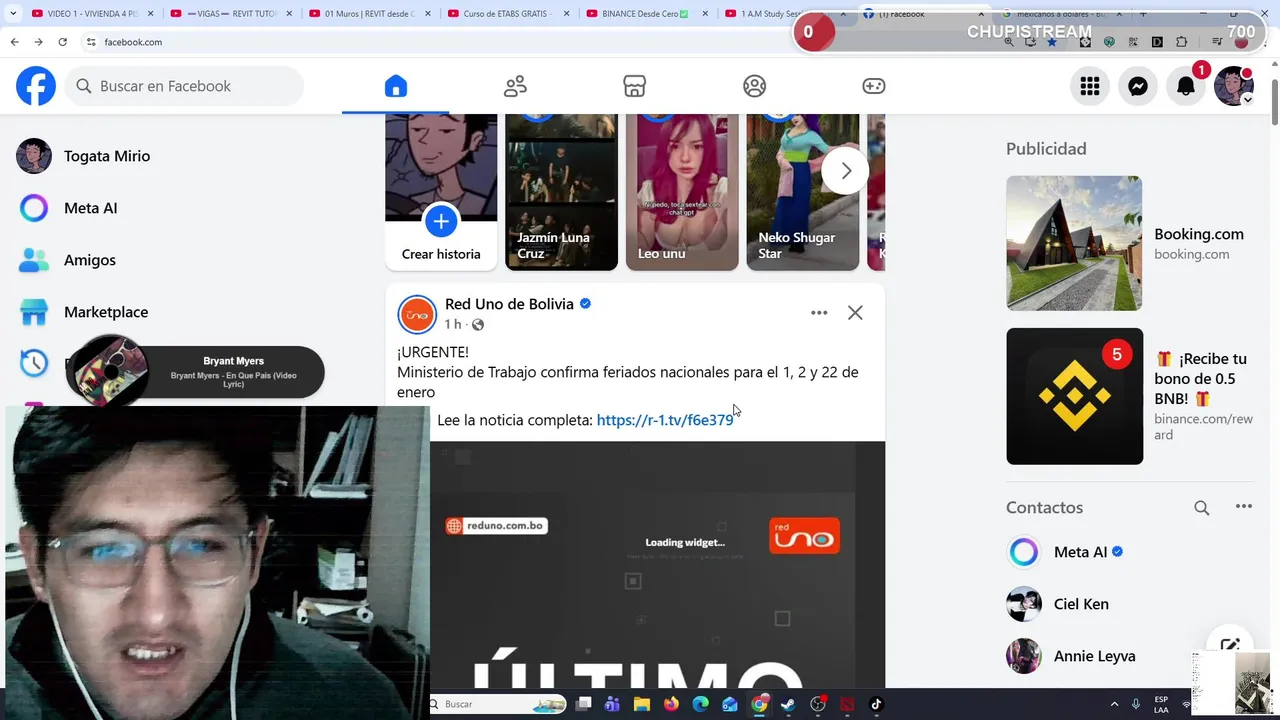This screenshot has width=1280, height=720.
Task: Open Amigos in the left sidebar
Action: point(90,260)
